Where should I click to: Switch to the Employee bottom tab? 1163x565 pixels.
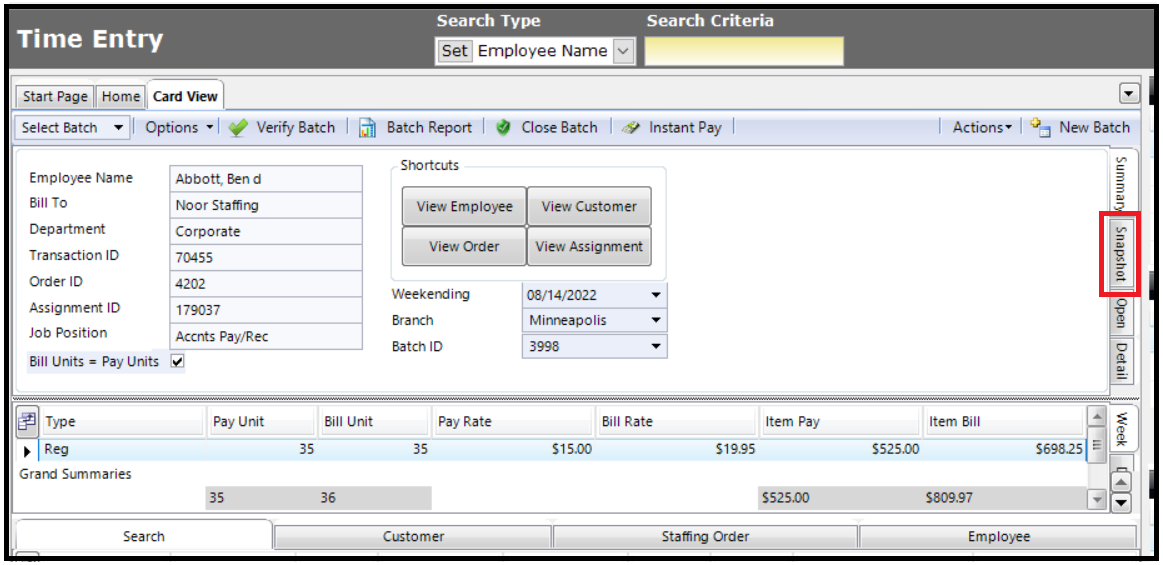pos(998,536)
